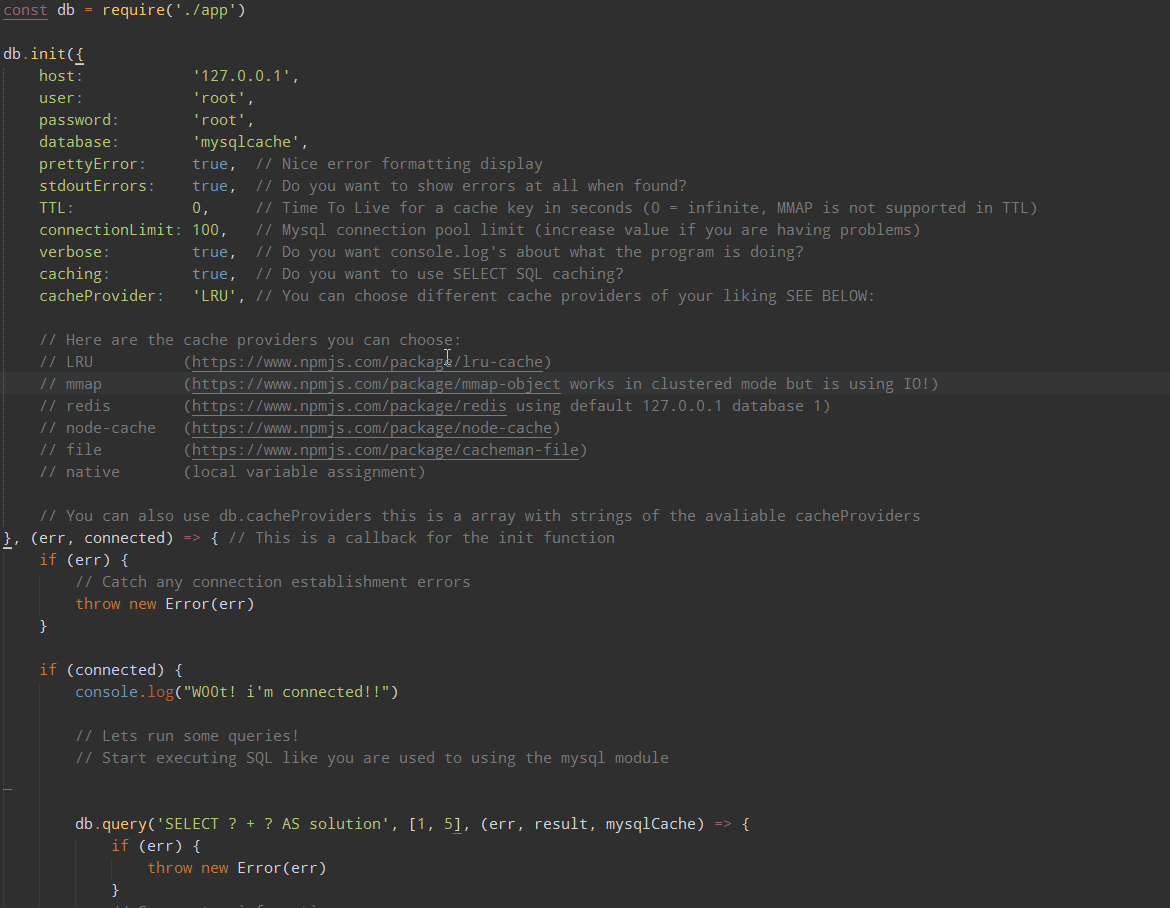
Task: Click the 'const' keyword on first line
Action: pyautogui.click(x=26, y=10)
